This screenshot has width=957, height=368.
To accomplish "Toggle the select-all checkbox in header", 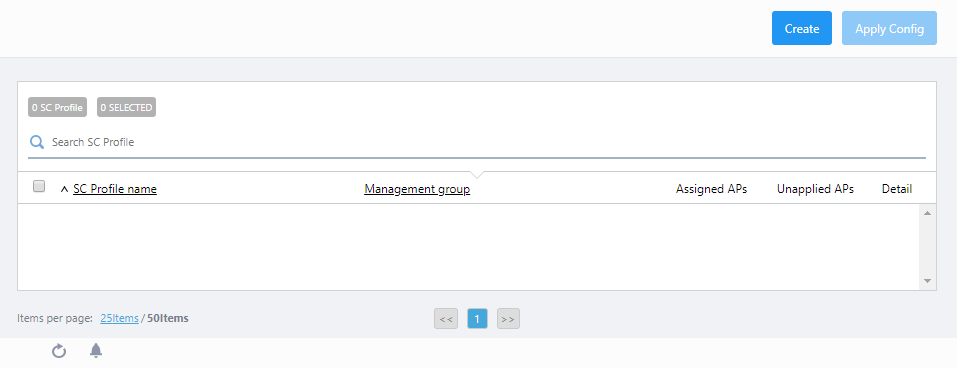I will pyautogui.click(x=39, y=186).
